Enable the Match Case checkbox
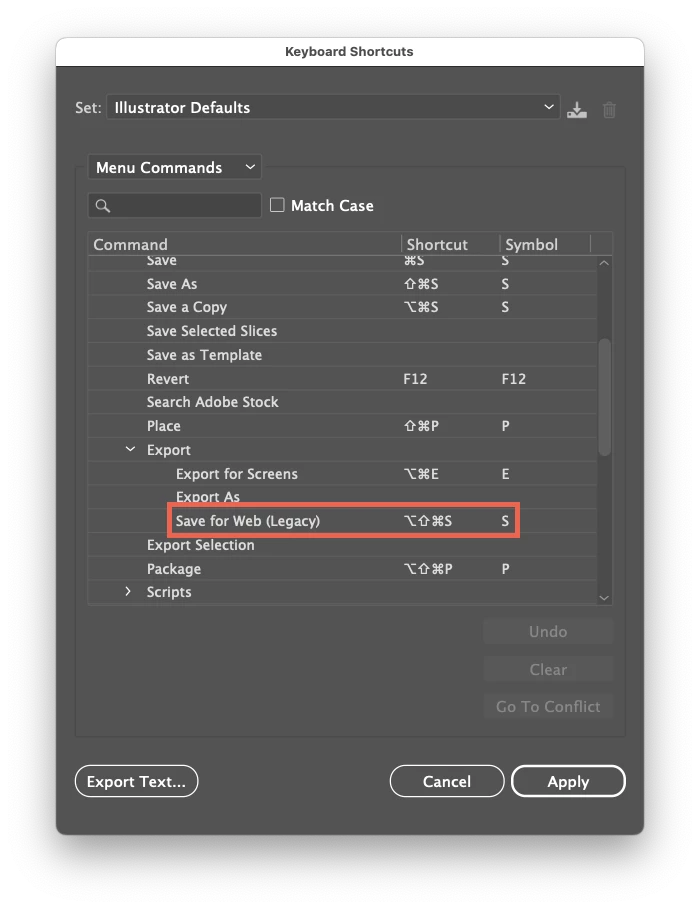The image size is (700, 909). [277, 205]
